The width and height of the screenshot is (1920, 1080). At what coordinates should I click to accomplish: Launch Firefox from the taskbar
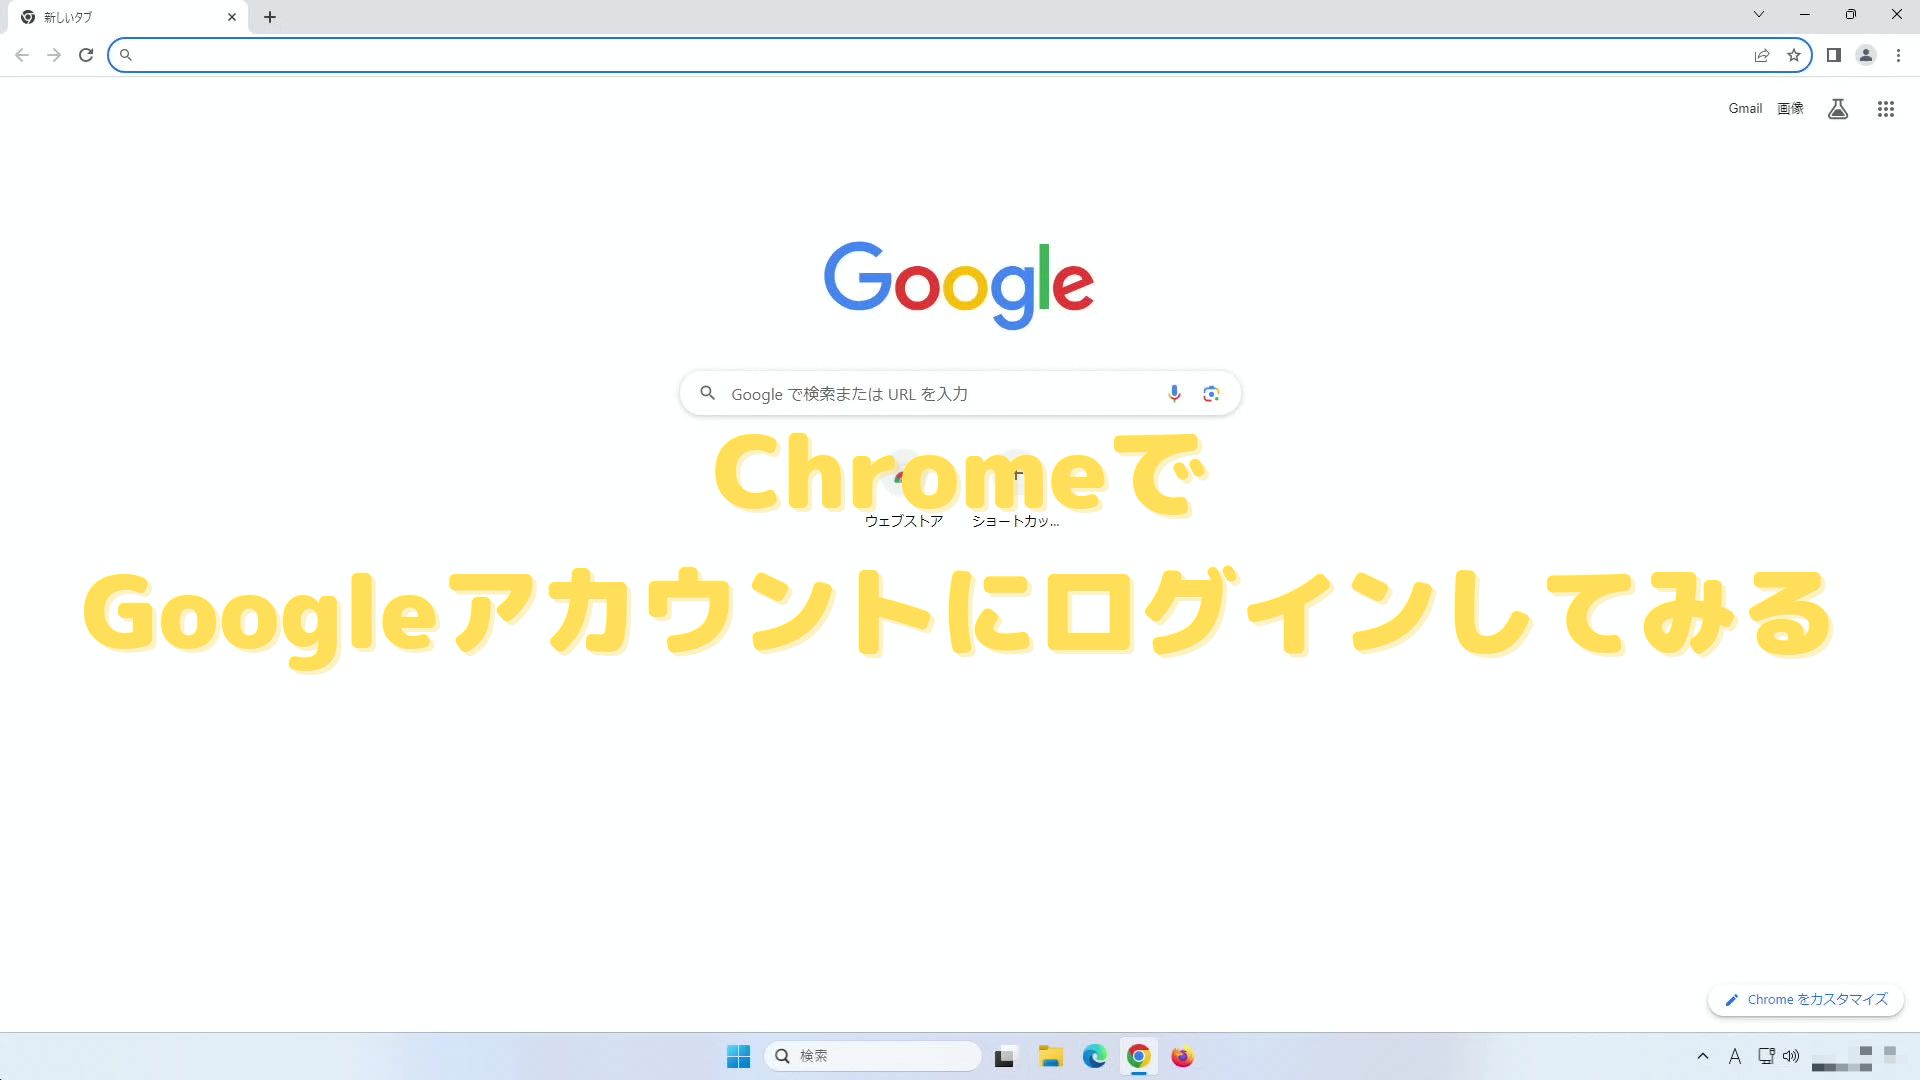tap(1182, 1057)
